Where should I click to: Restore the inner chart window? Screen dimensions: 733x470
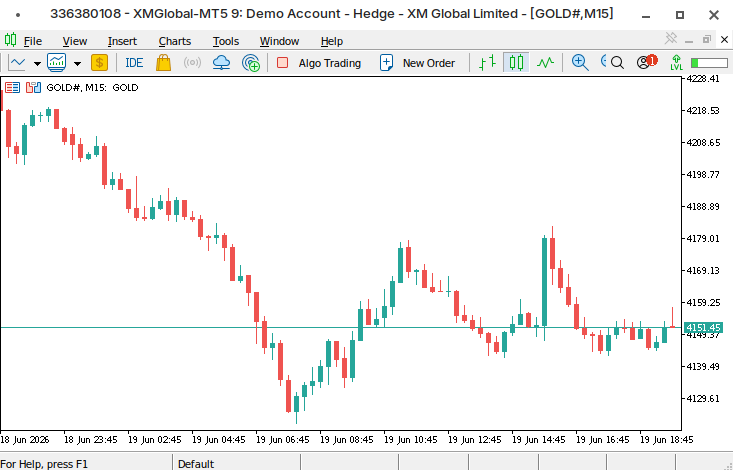click(x=707, y=39)
